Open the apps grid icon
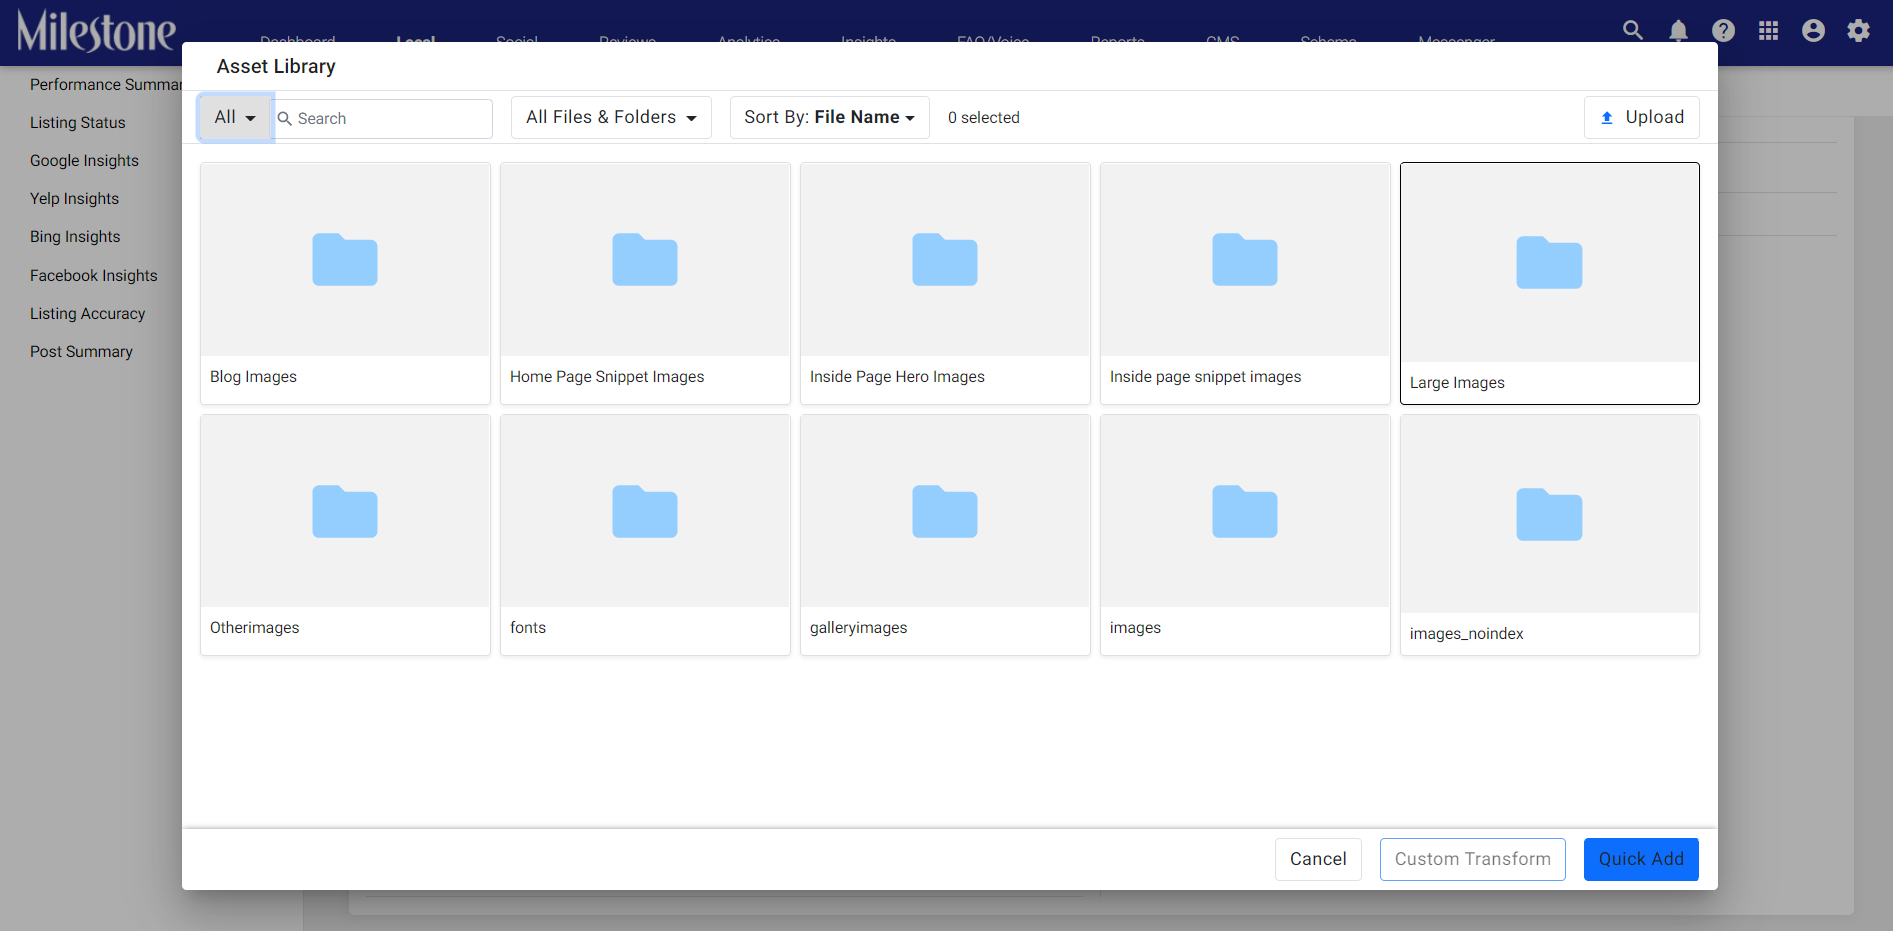The image size is (1893, 931). (x=1768, y=30)
